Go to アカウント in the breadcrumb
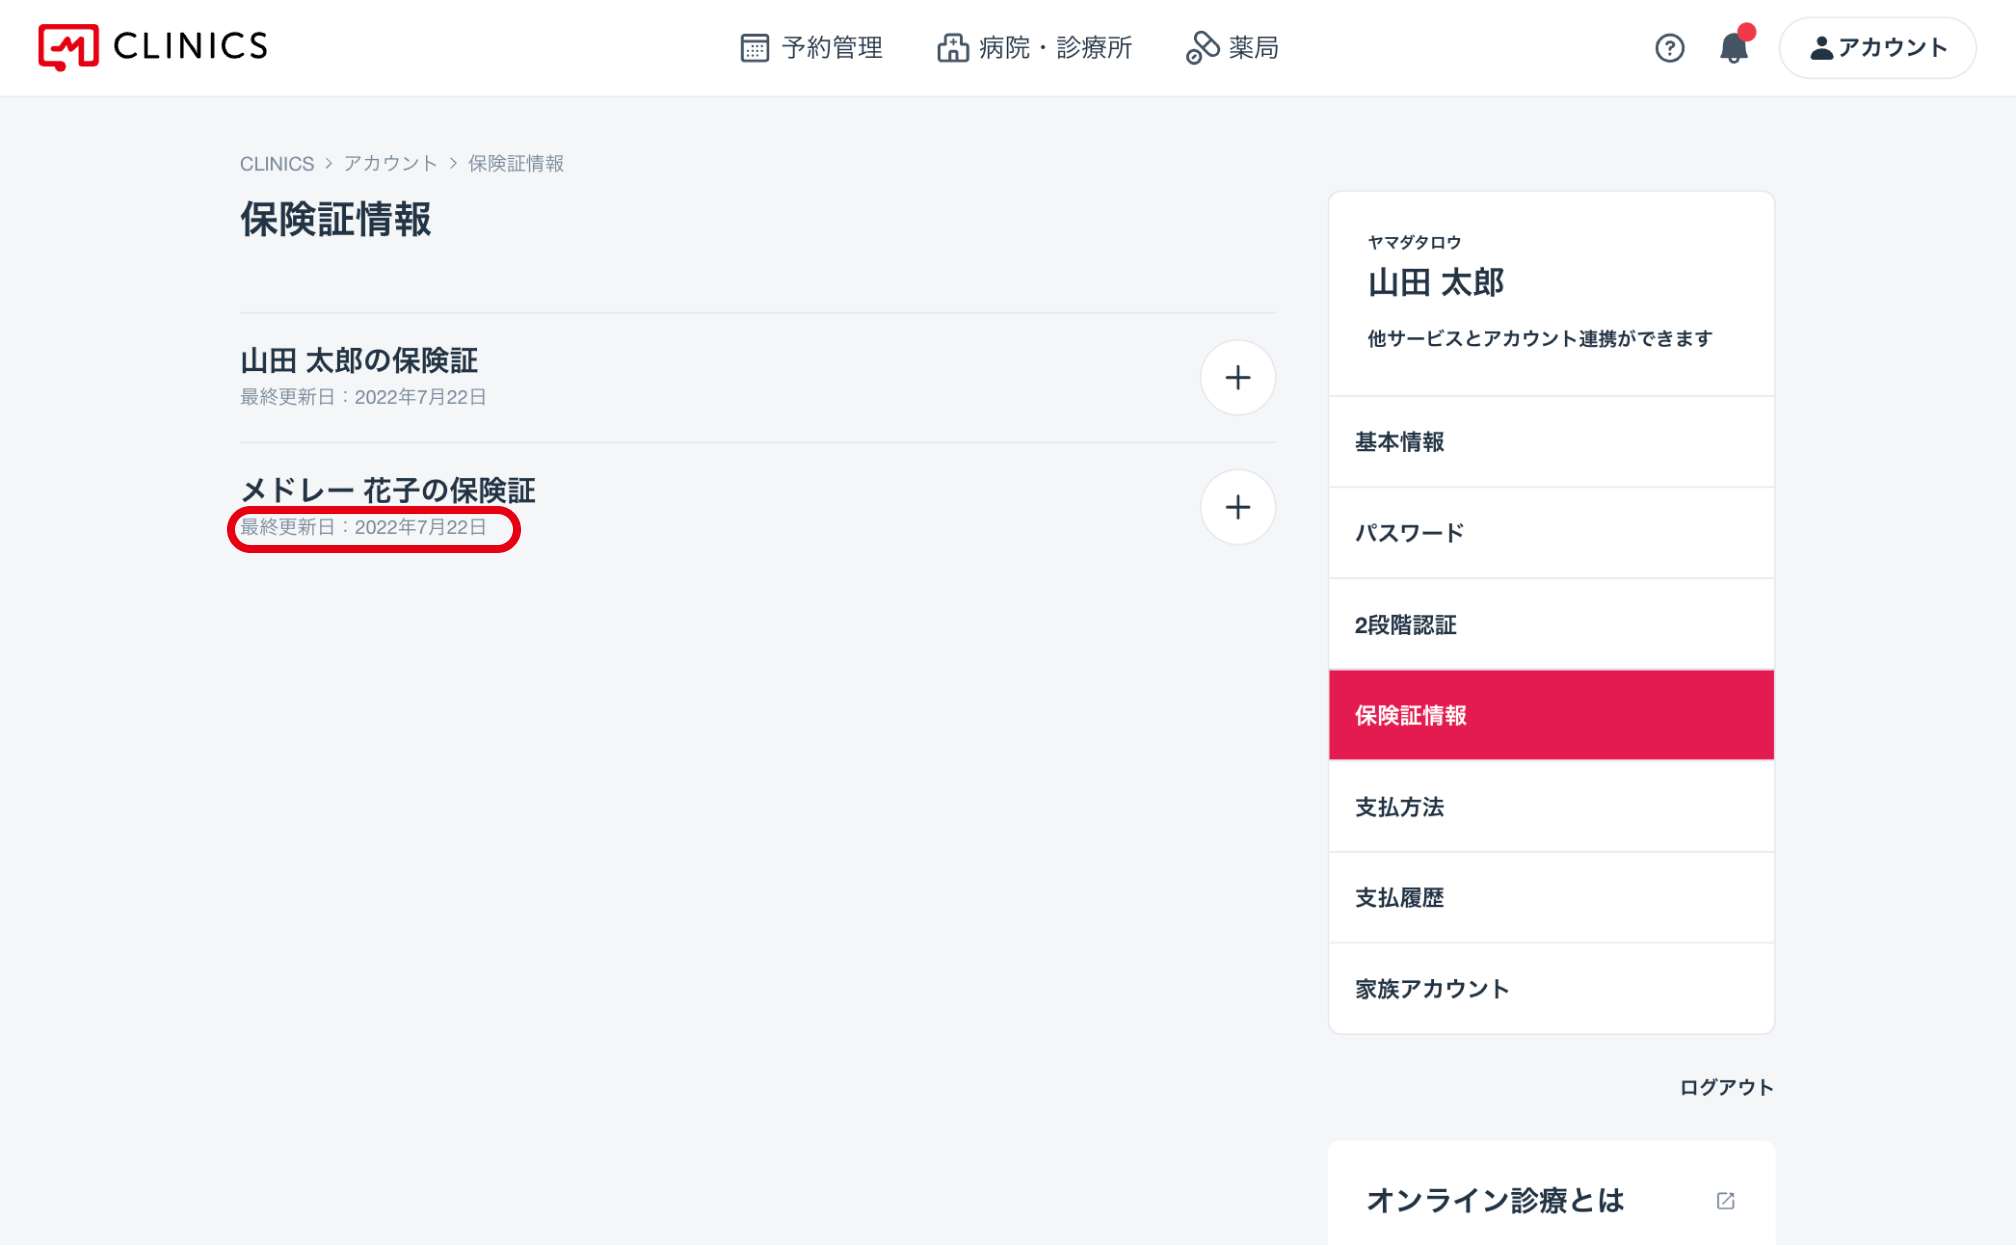The width and height of the screenshot is (2016, 1246). click(x=390, y=163)
